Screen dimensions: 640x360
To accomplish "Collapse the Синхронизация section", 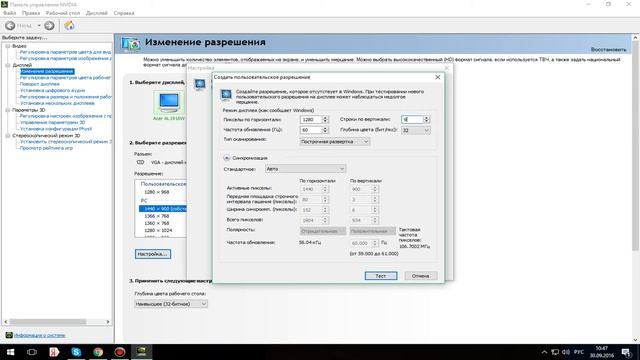I will (x=227, y=158).
